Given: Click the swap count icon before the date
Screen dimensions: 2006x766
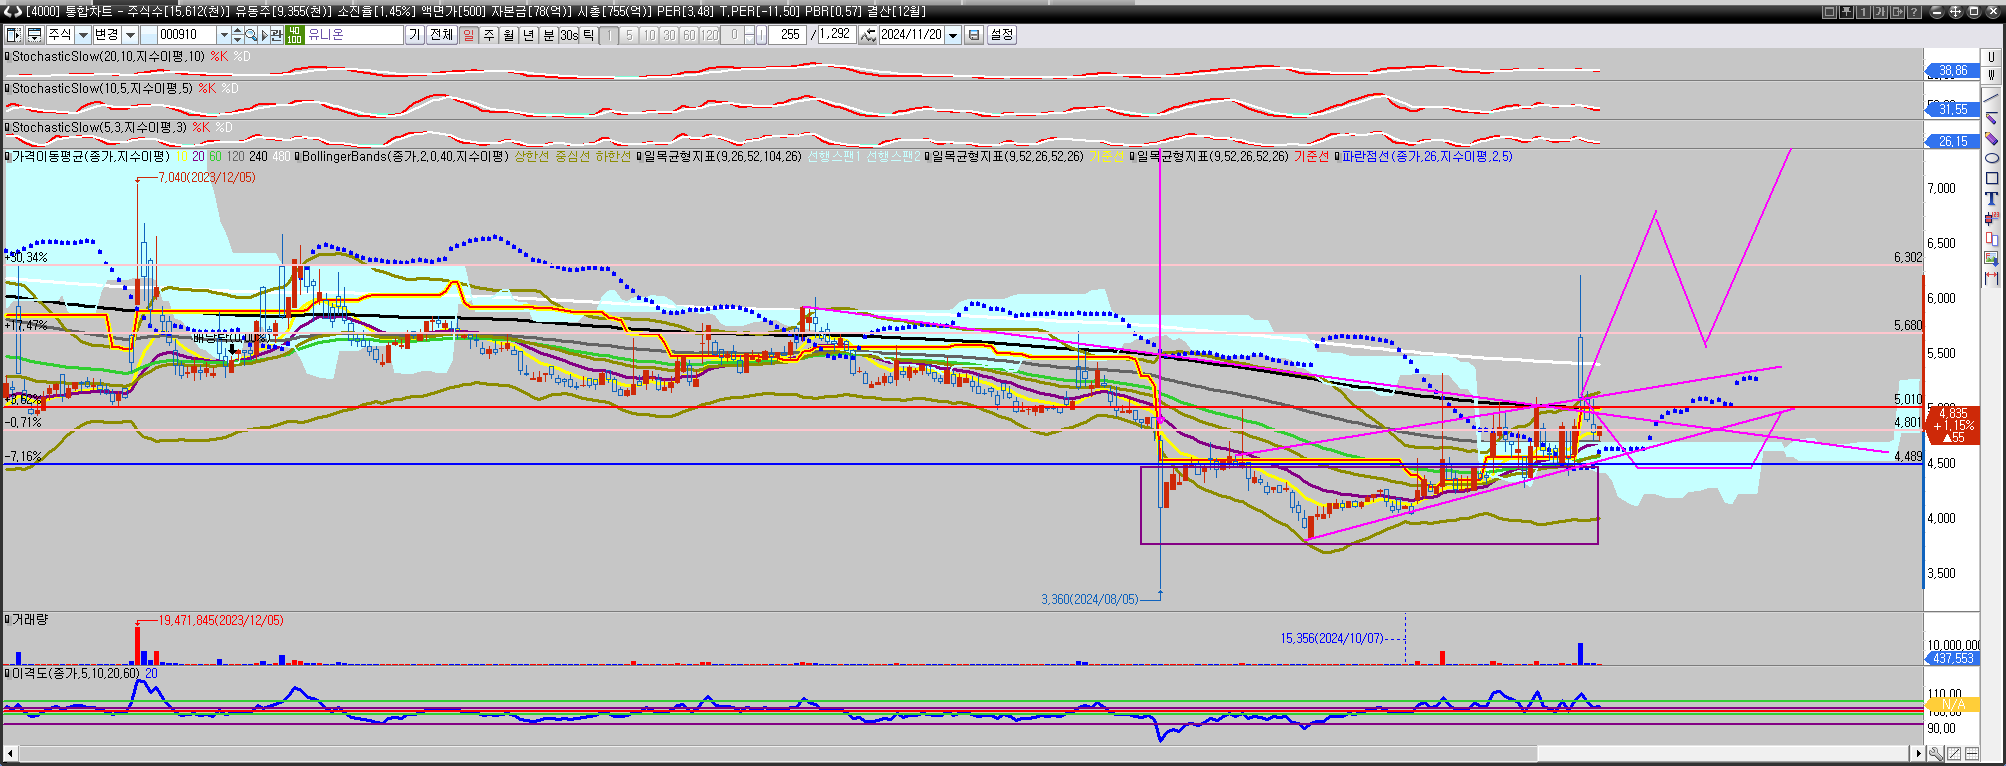Looking at the screenshot, I should pyautogui.click(x=867, y=35).
